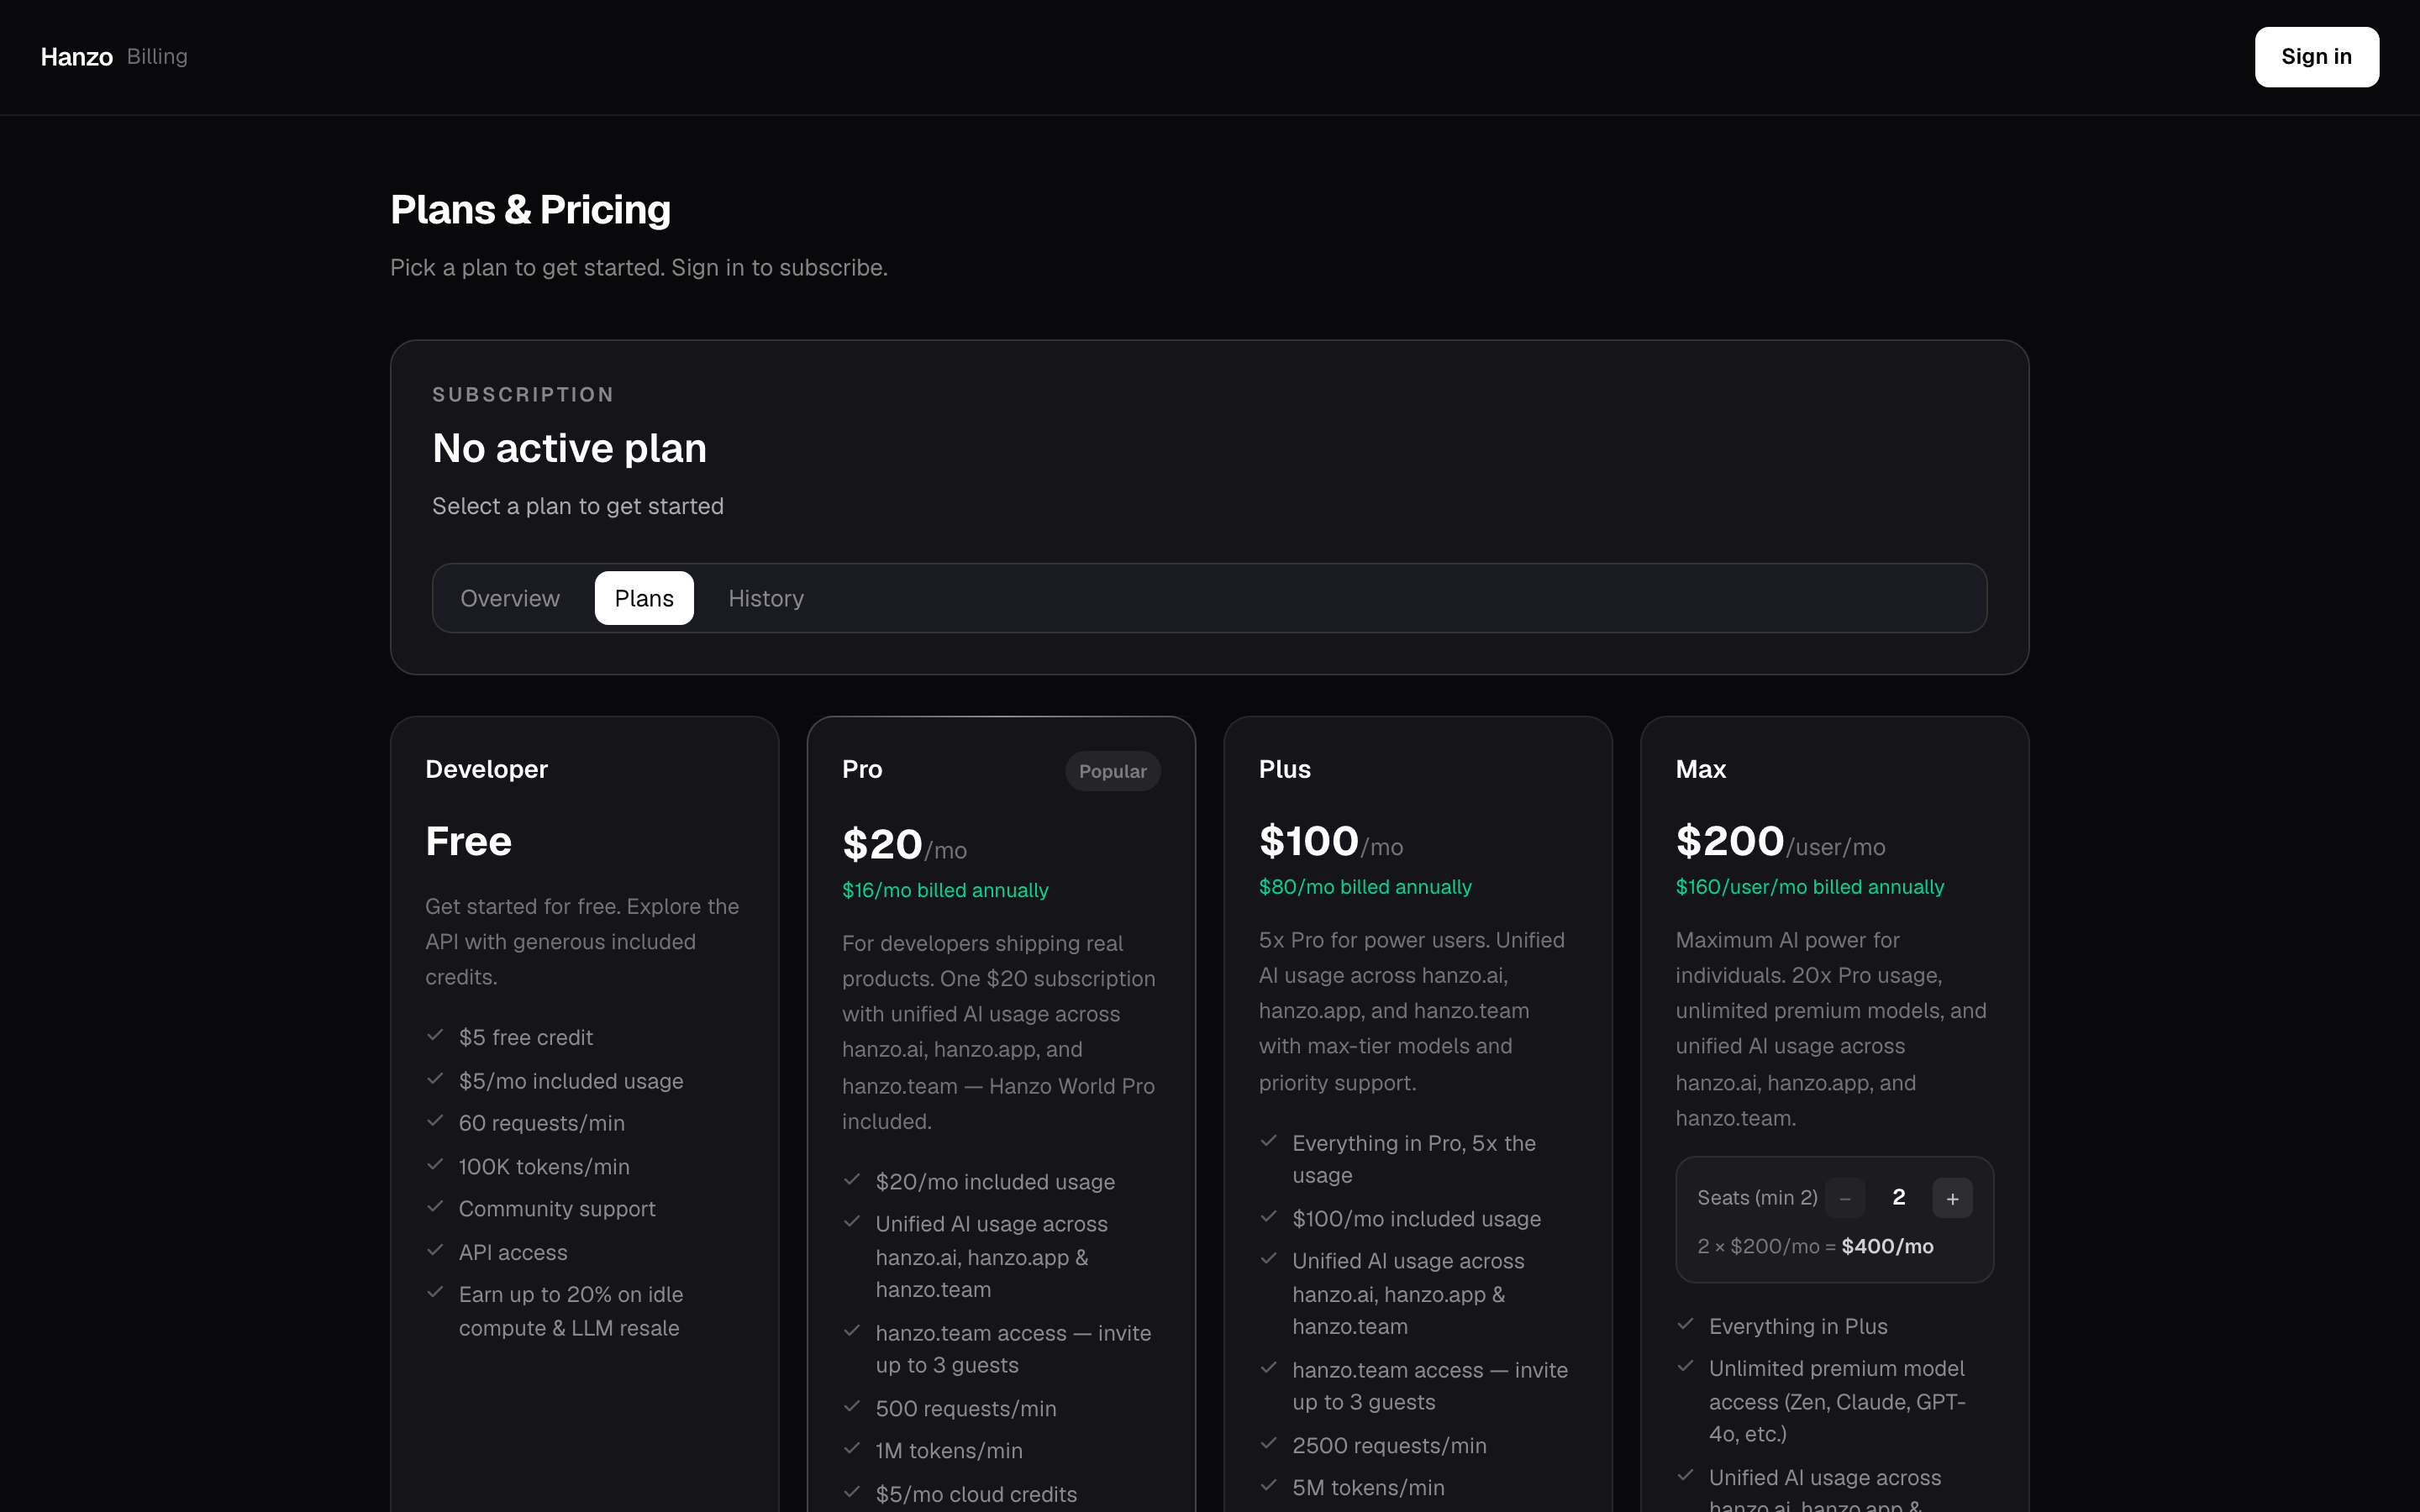
Task: Click "Select a plan to get started" text
Action: (x=578, y=506)
